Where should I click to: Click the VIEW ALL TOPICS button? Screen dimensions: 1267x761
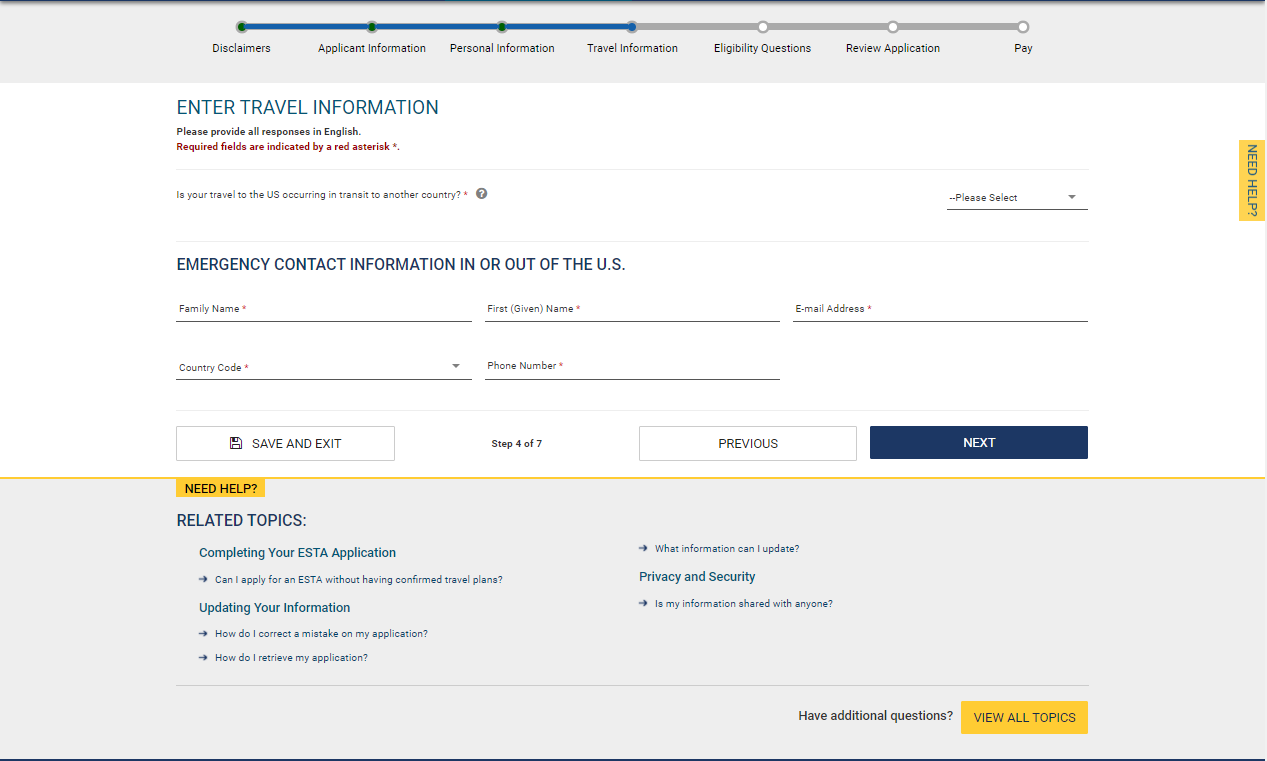click(x=1024, y=717)
